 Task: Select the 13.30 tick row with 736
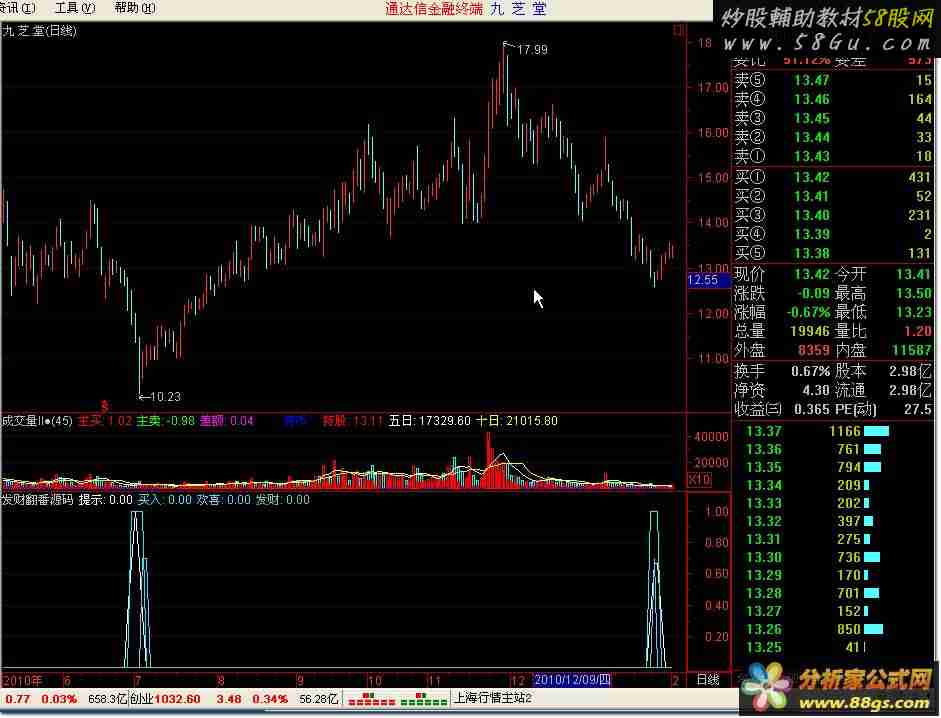click(x=813, y=557)
